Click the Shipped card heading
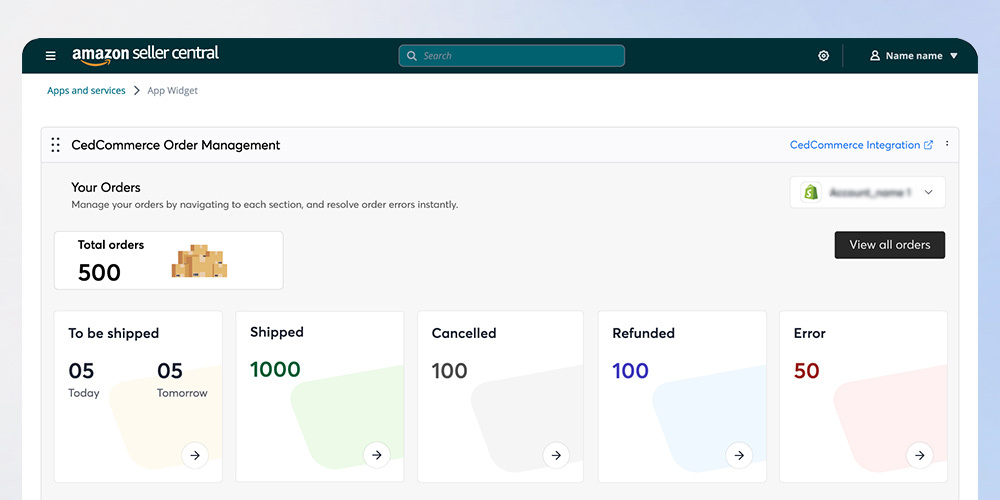Viewport: 1000px width, 500px height. click(277, 332)
